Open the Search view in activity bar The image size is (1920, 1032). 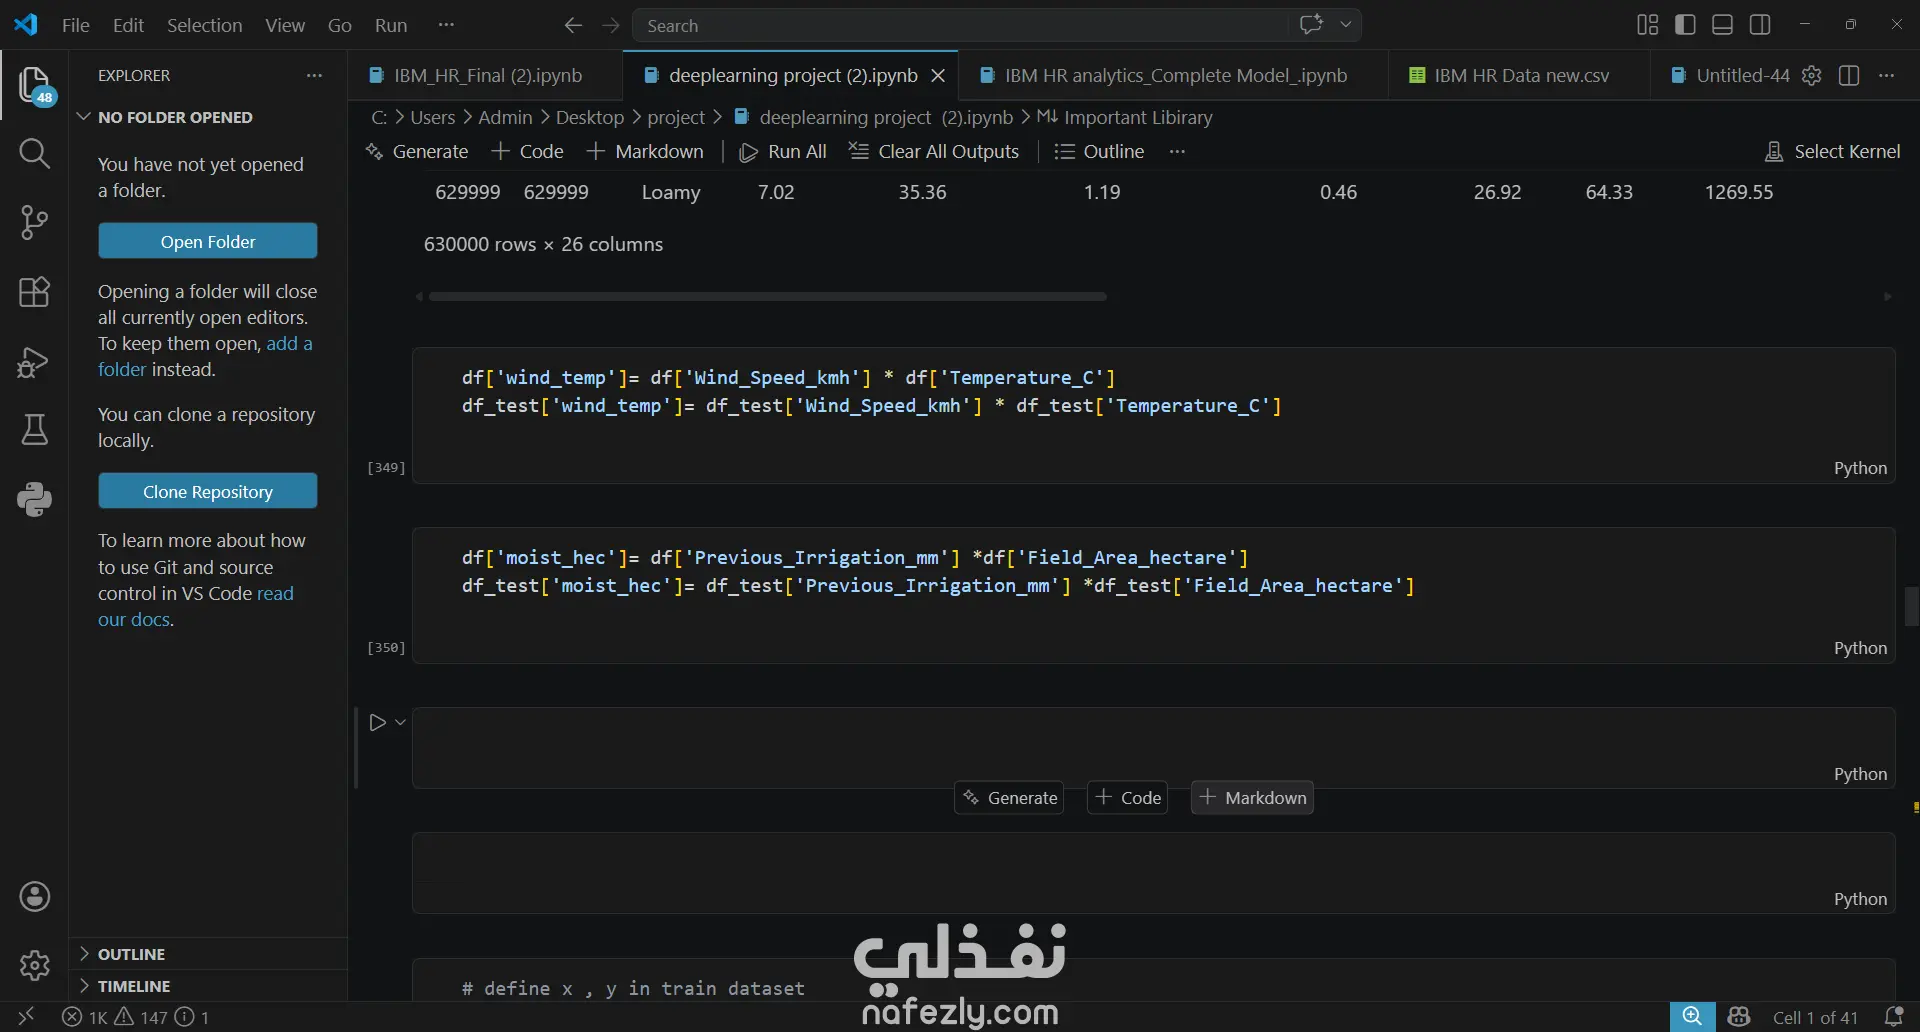(35, 153)
